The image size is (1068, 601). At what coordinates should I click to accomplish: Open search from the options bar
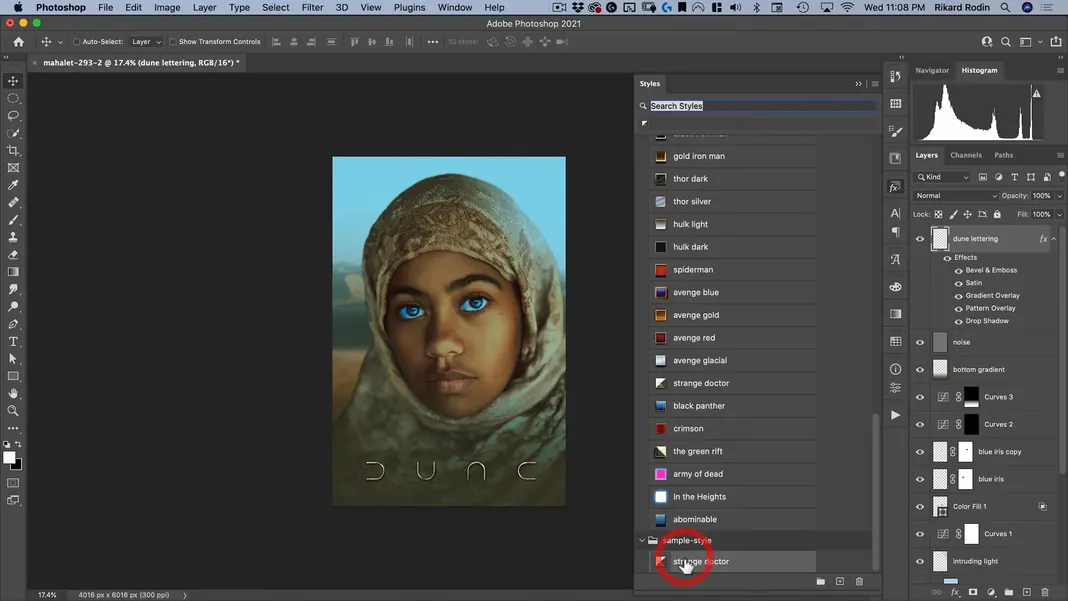pyautogui.click(x=1005, y=42)
